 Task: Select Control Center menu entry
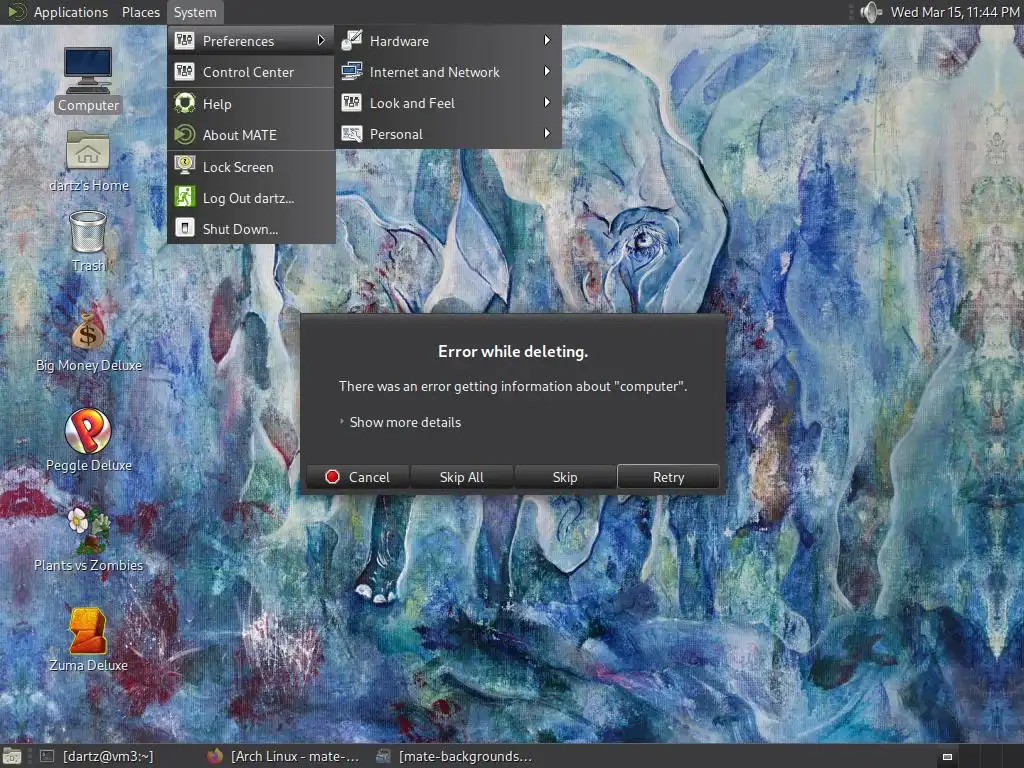(x=251, y=72)
